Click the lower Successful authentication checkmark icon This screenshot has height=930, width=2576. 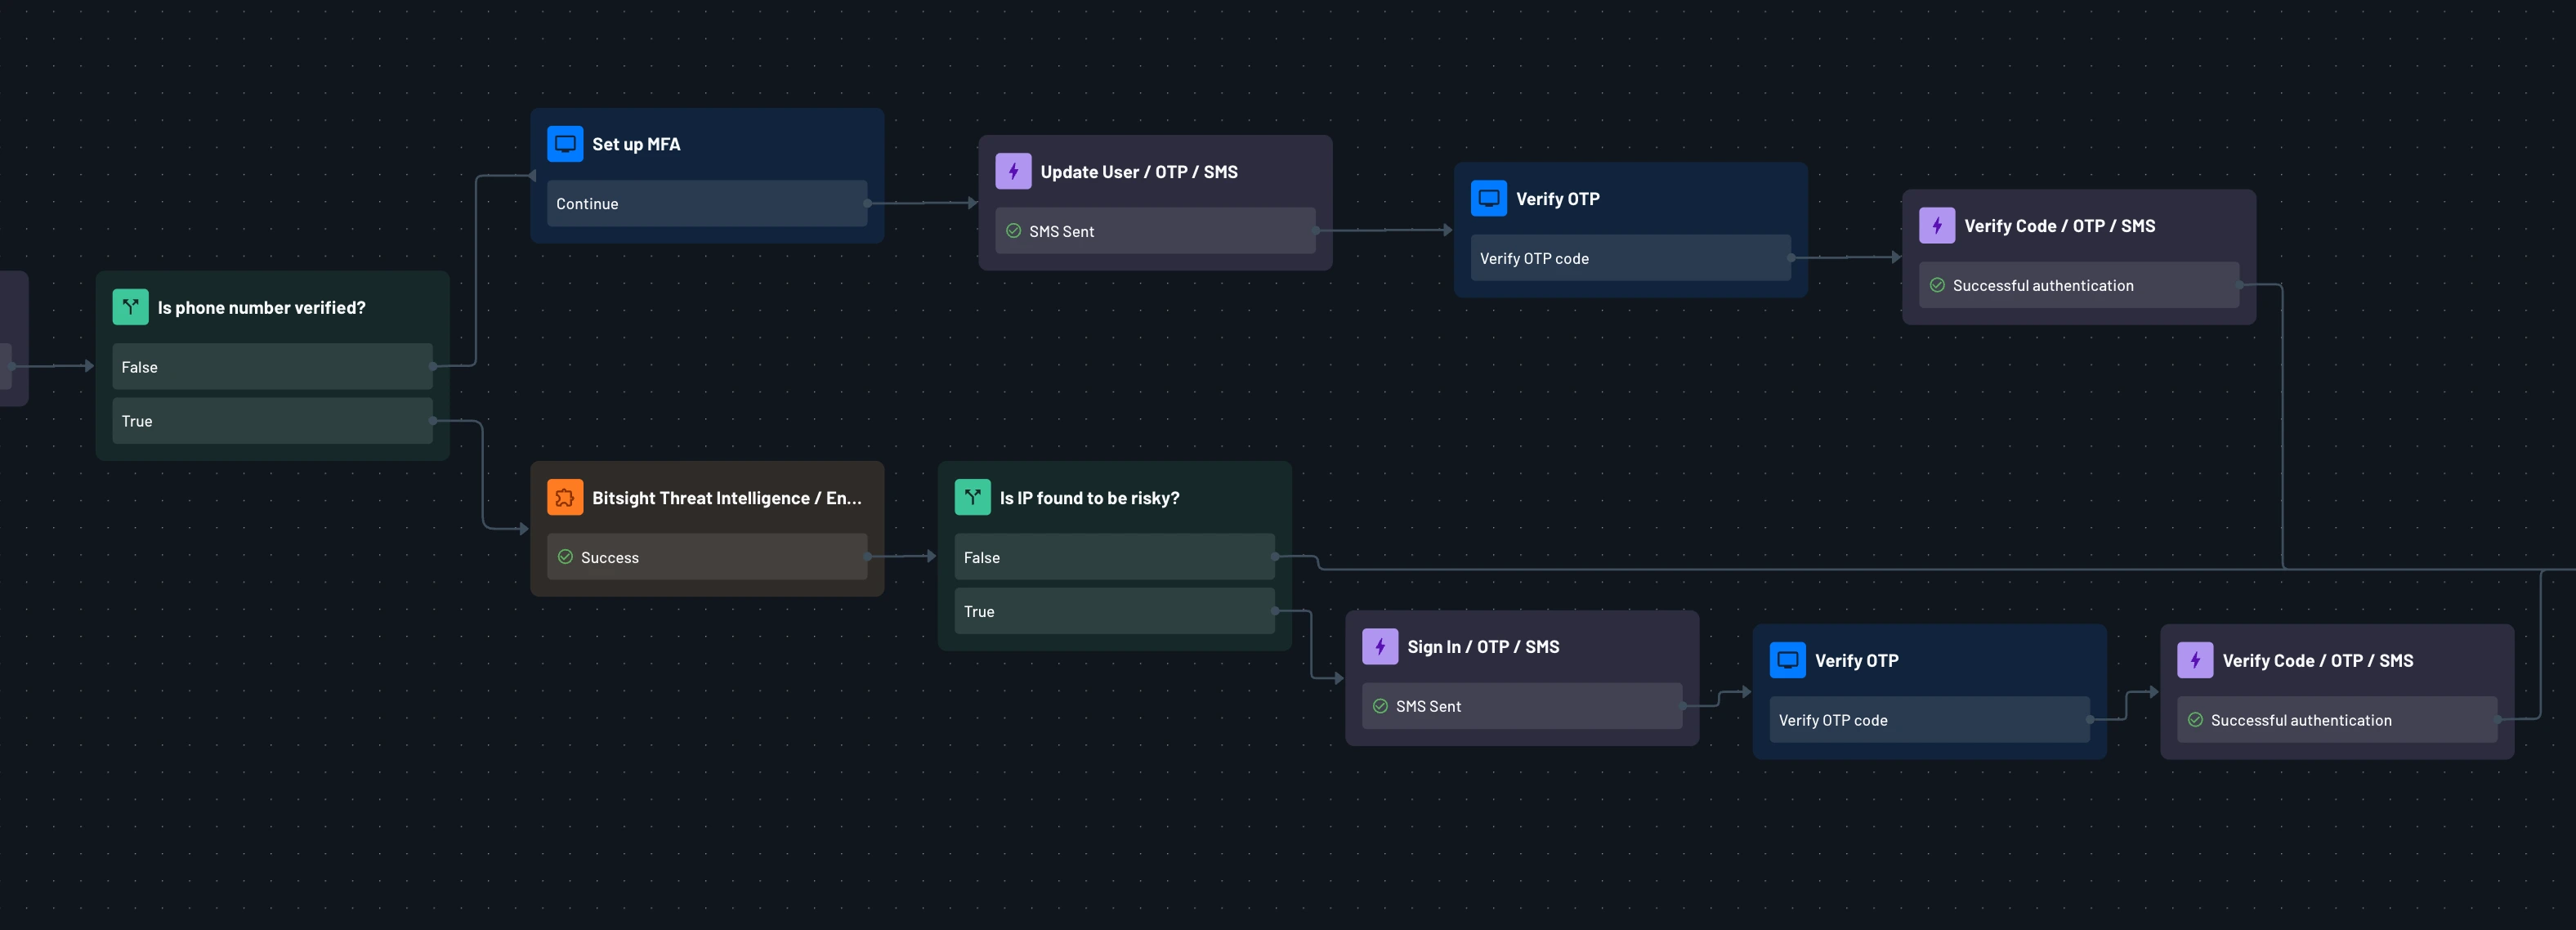tap(2195, 720)
